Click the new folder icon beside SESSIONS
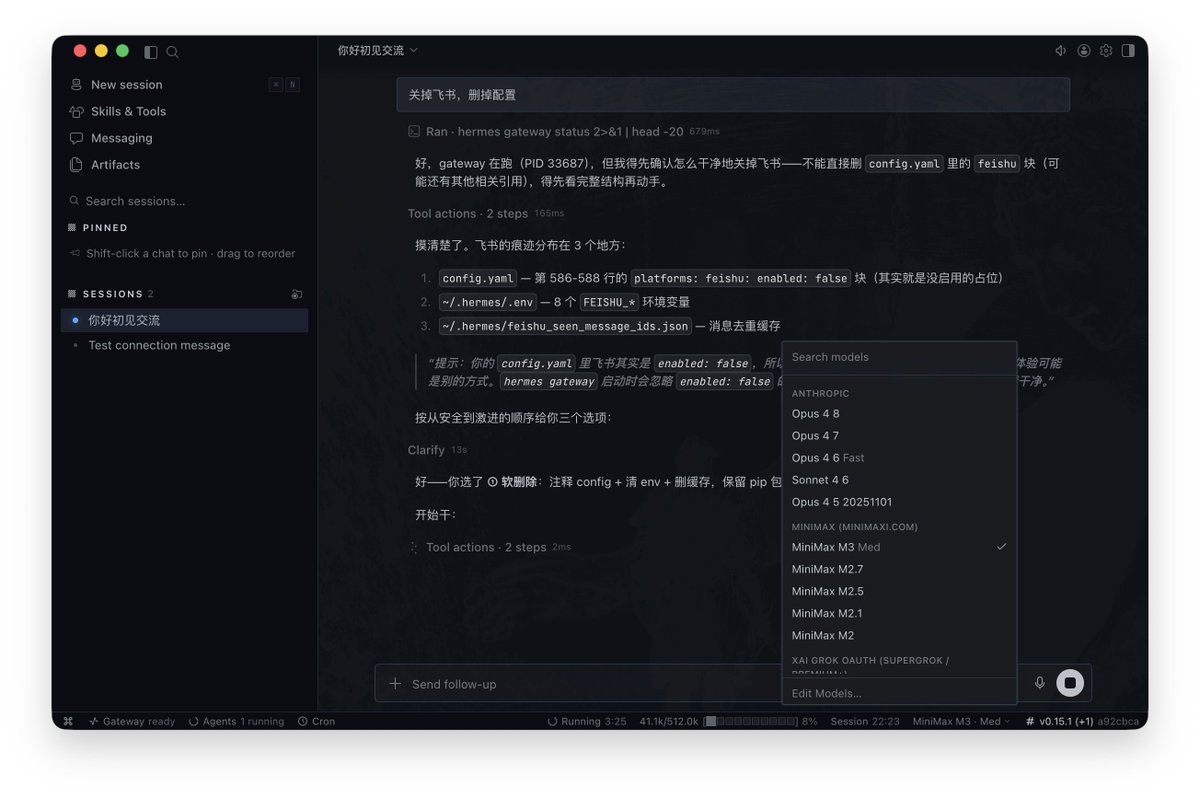 (297, 294)
